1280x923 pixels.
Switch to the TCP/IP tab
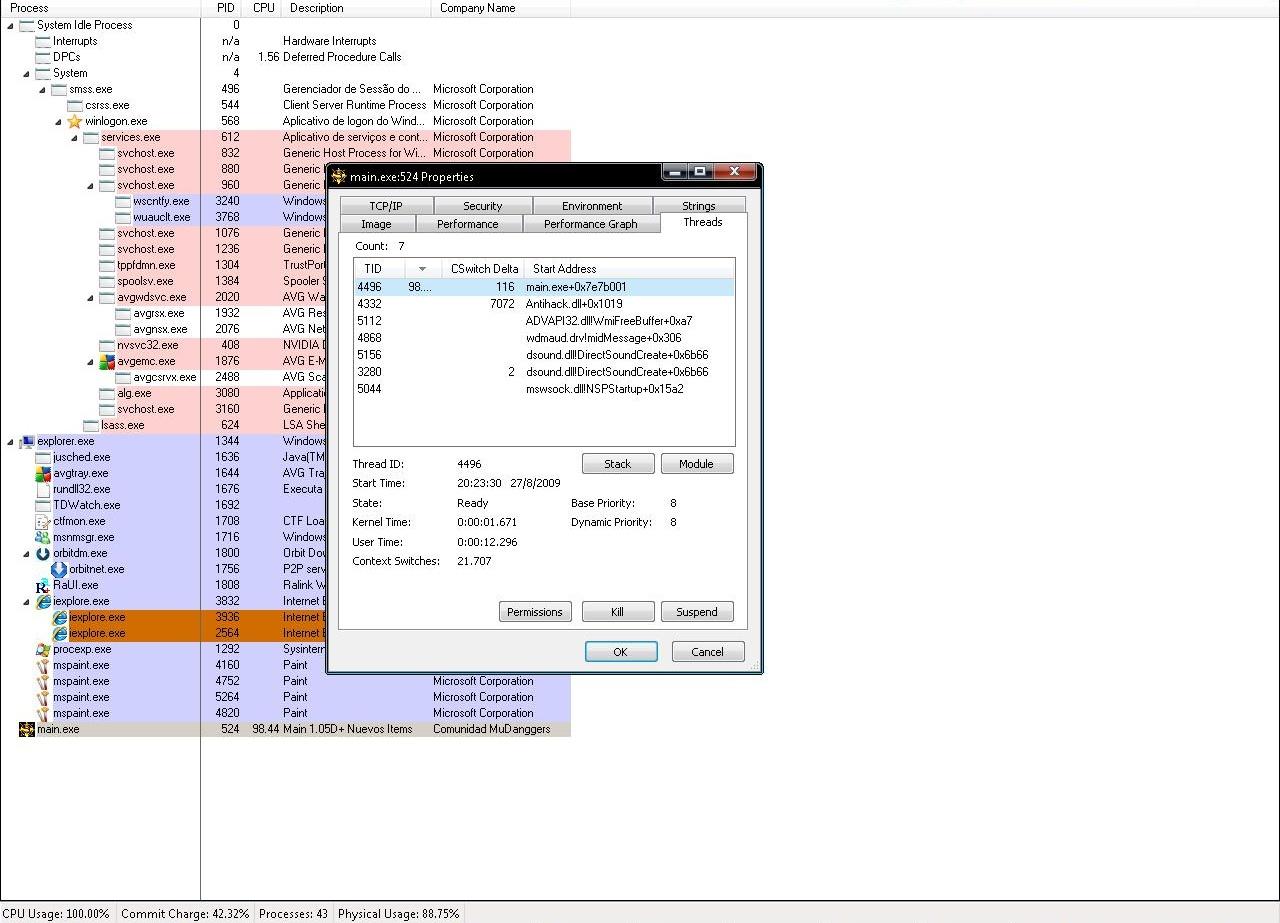(386, 206)
